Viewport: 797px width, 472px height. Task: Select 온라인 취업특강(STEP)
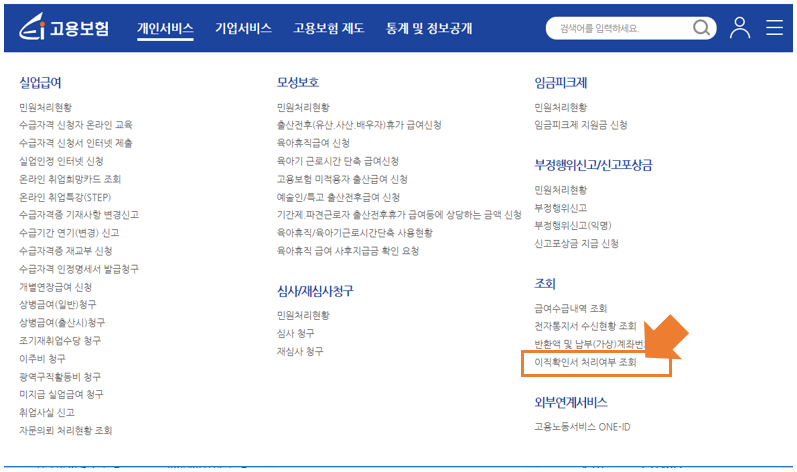pyautogui.click(x=65, y=197)
